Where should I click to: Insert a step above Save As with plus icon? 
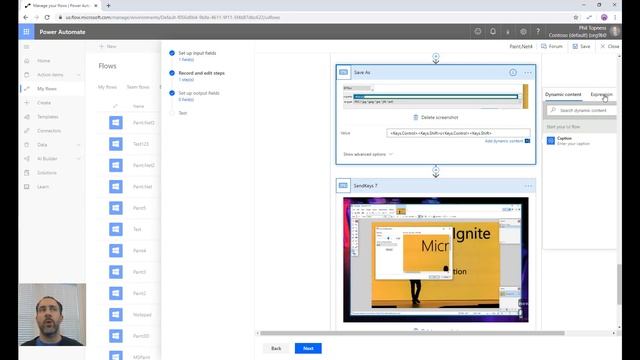coord(436,57)
